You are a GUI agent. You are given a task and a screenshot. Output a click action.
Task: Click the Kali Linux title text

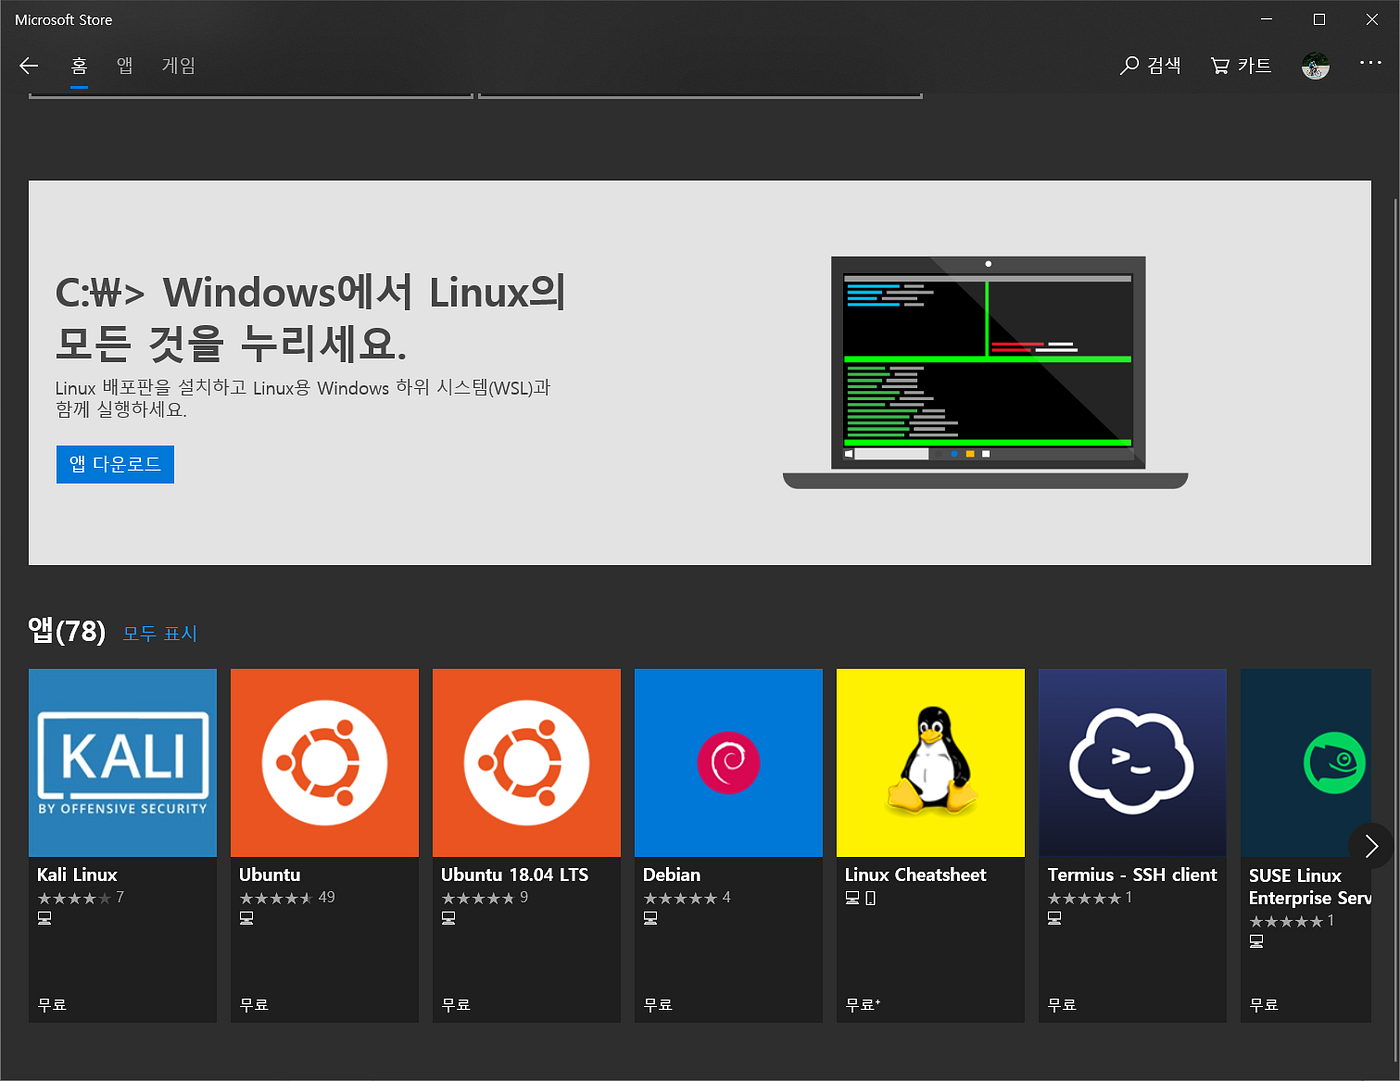77,875
